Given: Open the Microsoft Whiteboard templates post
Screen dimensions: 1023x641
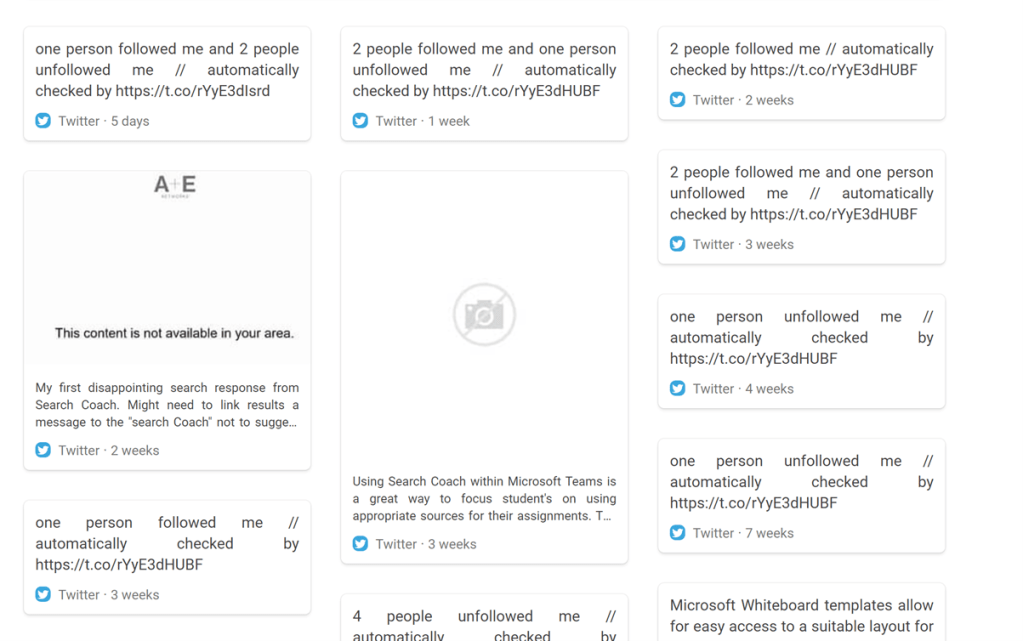Looking at the screenshot, I should tap(801, 616).
